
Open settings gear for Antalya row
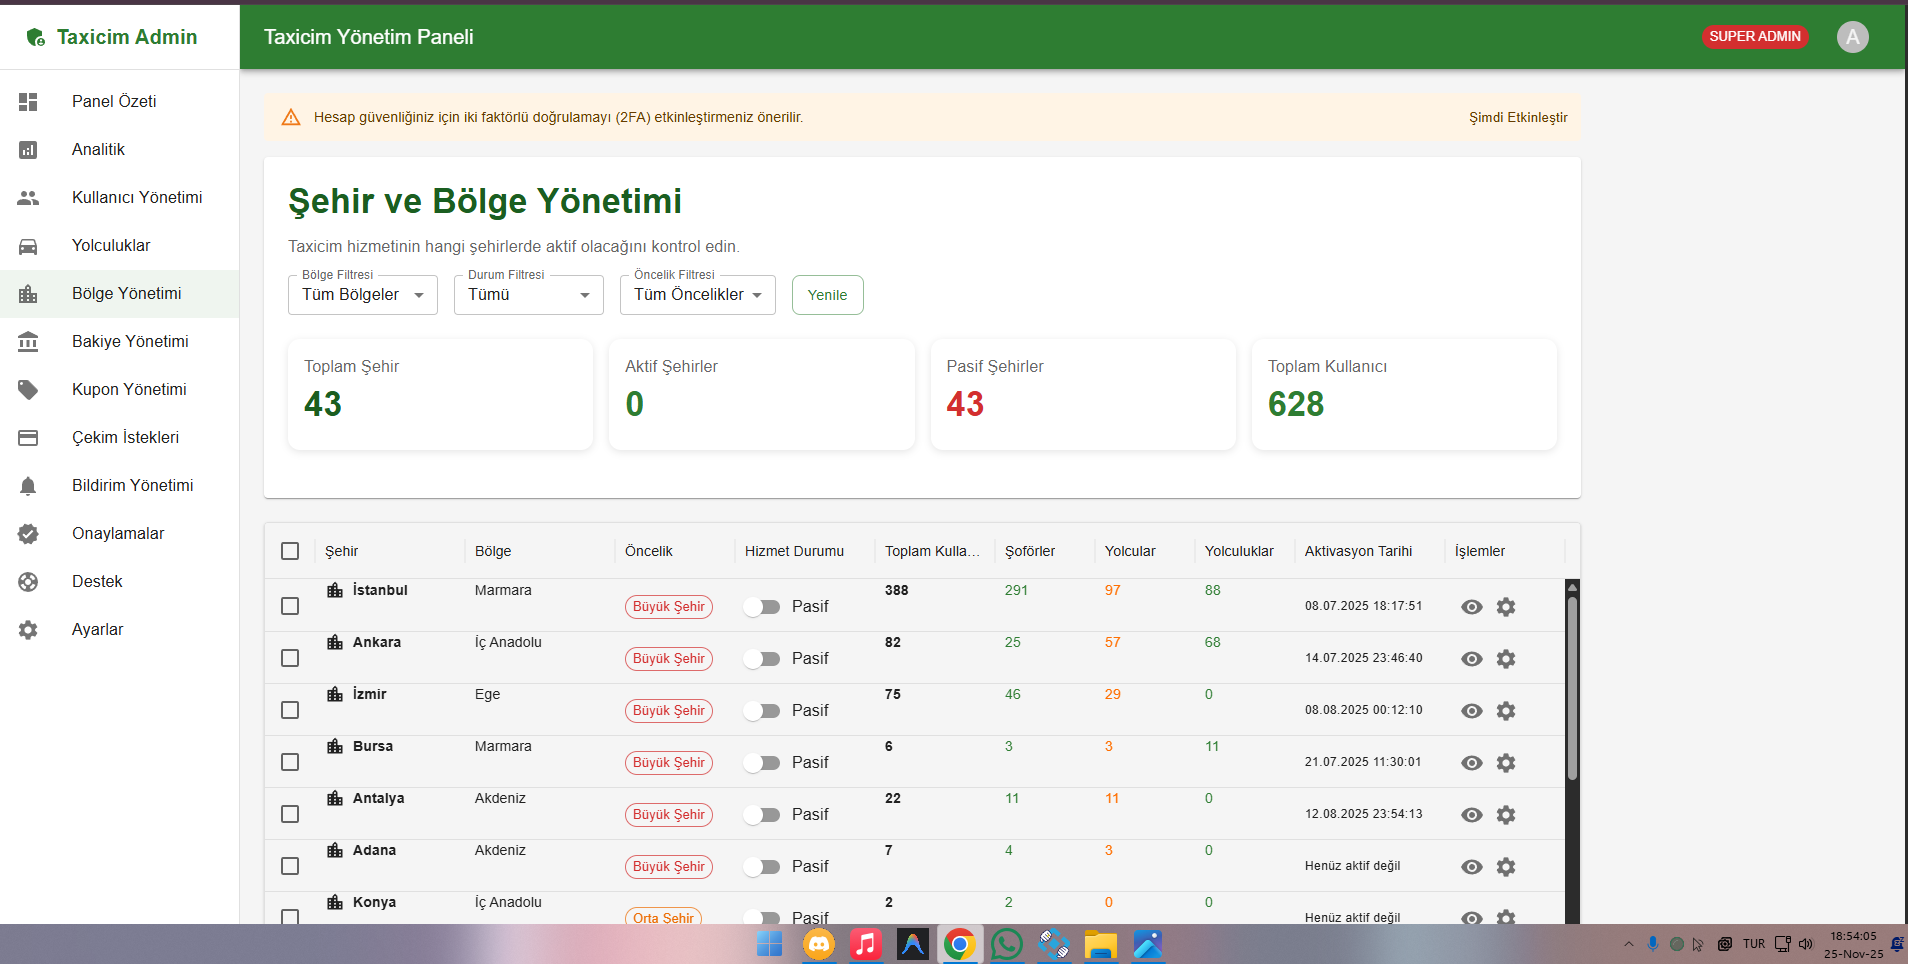point(1506,815)
